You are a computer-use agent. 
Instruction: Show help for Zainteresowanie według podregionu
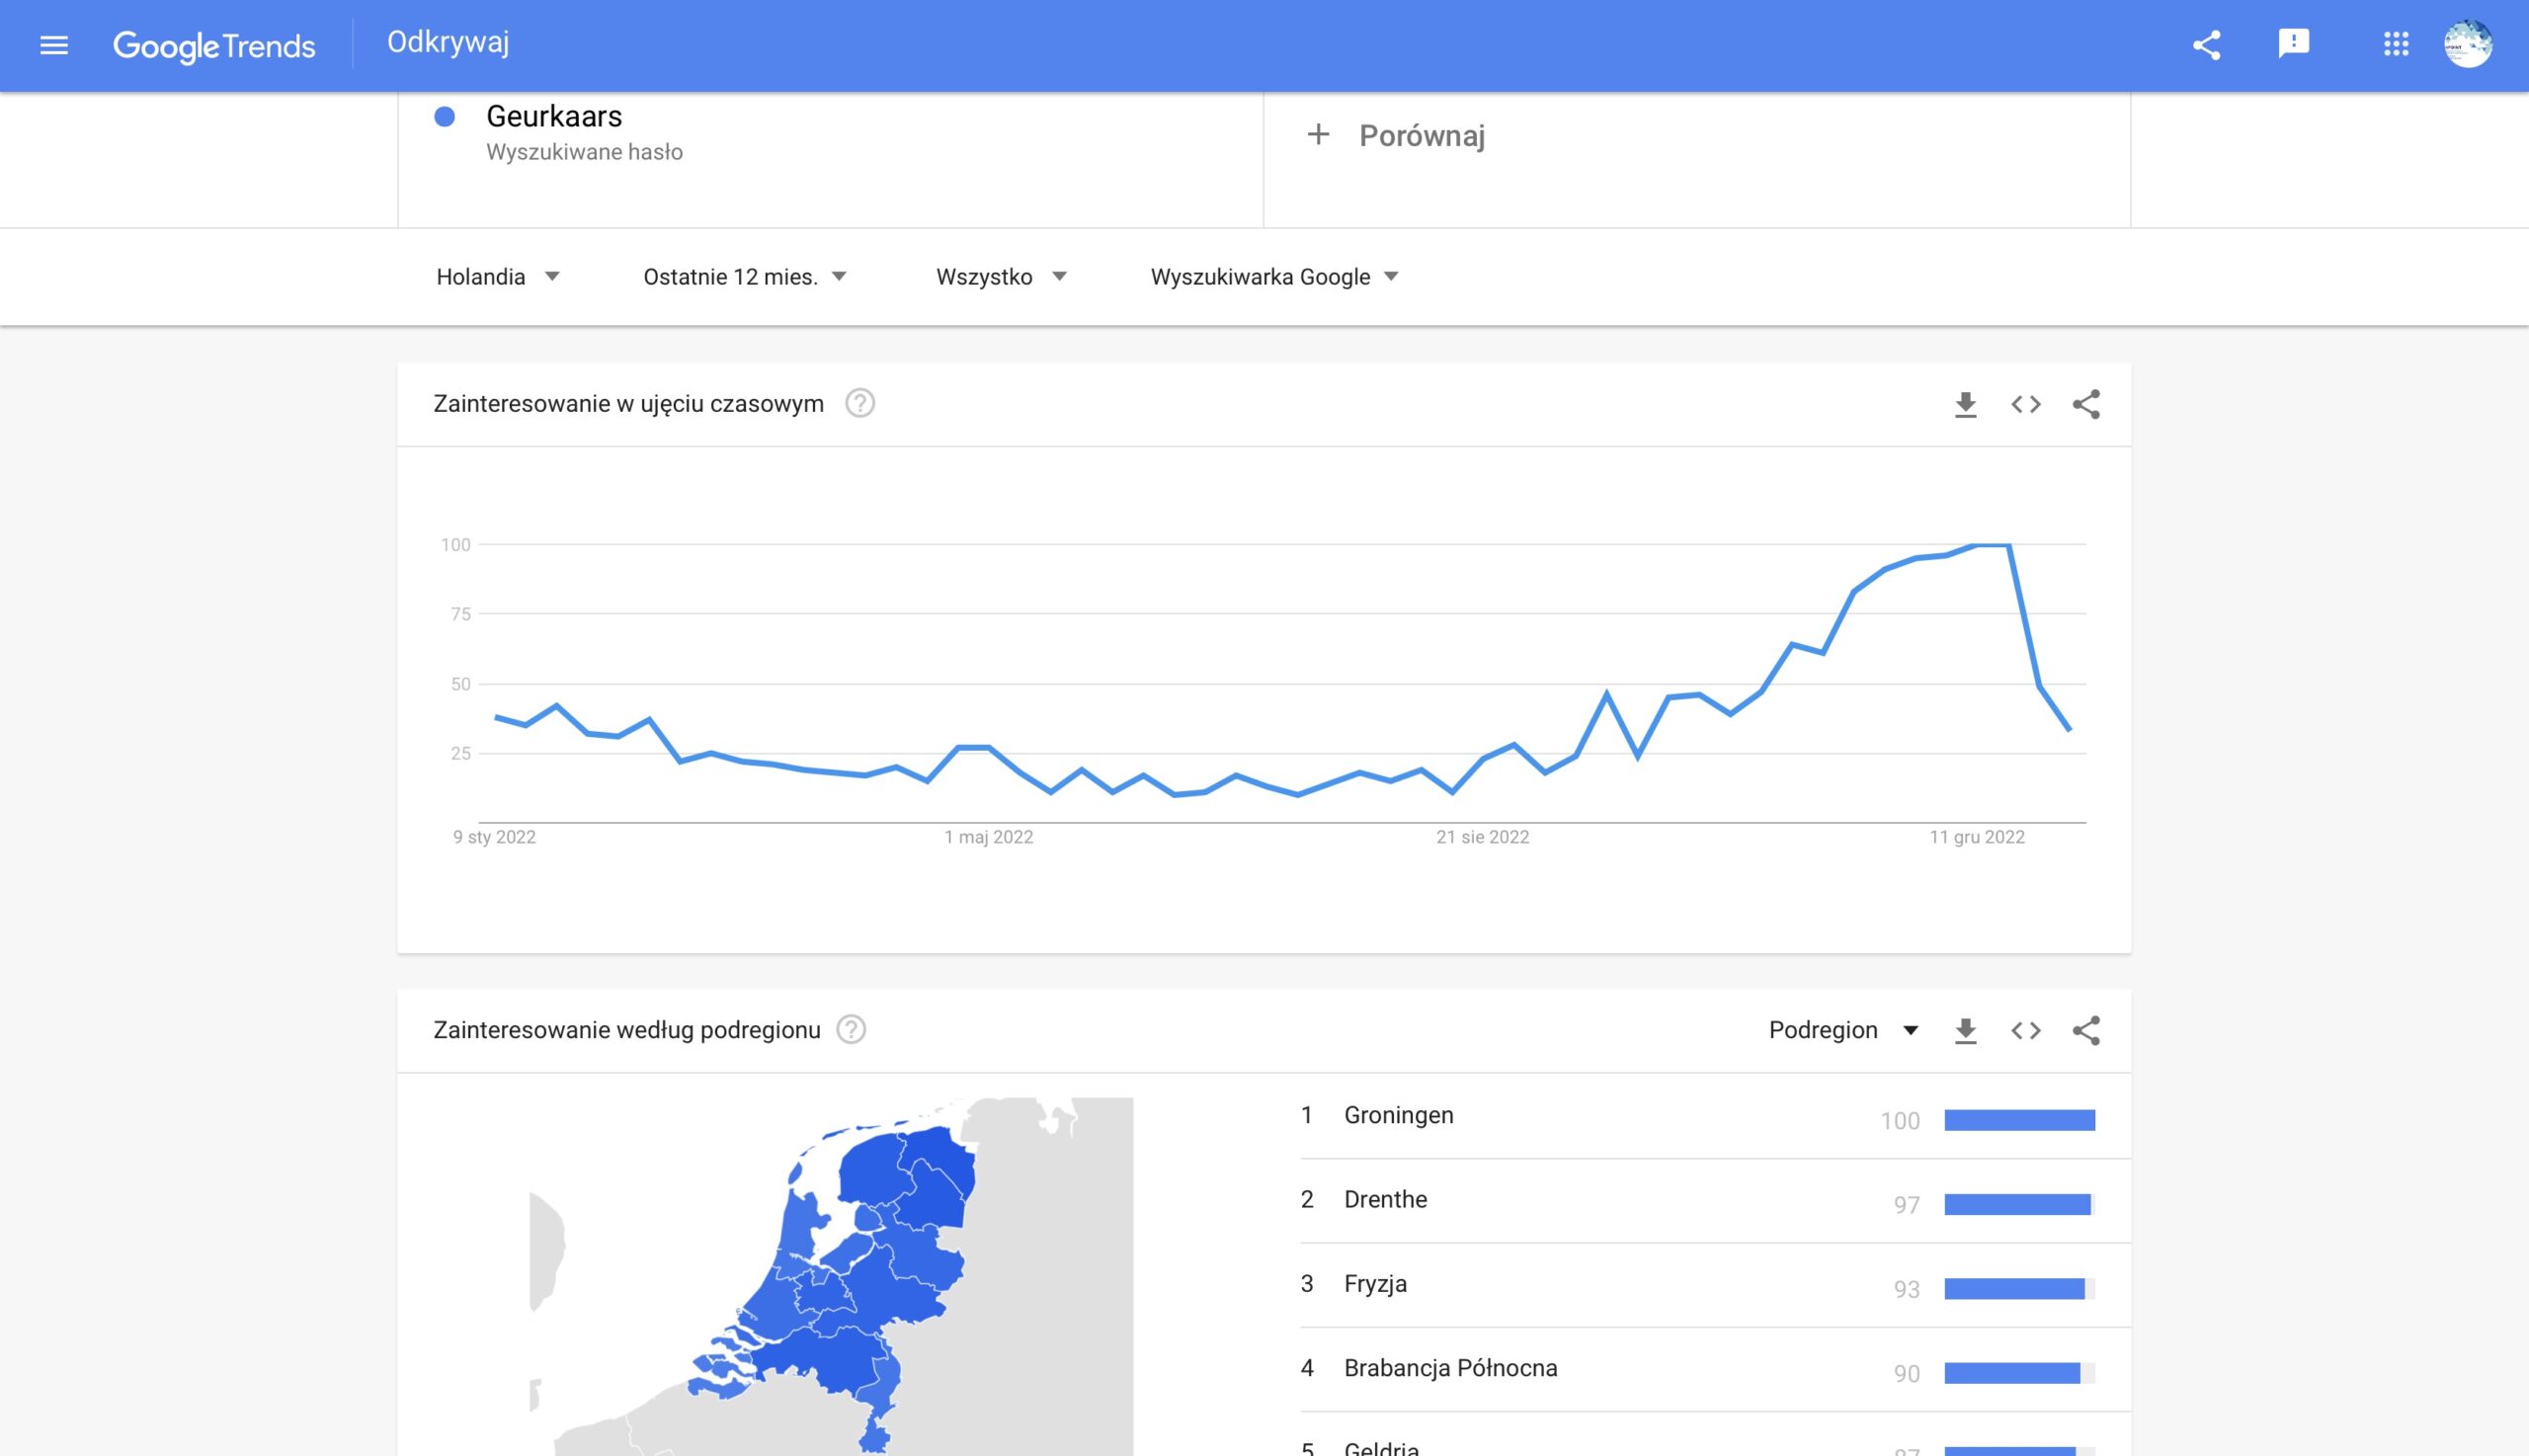pos(851,1029)
